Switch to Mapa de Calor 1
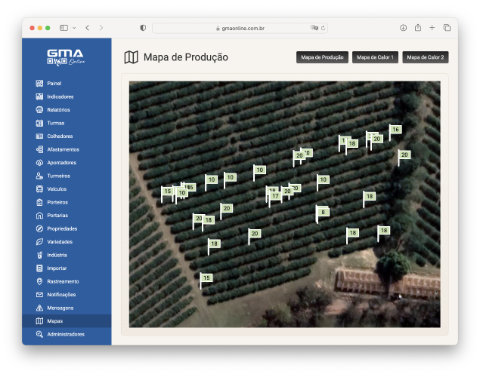The width and height of the screenshot is (480, 377). tap(375, 57)
